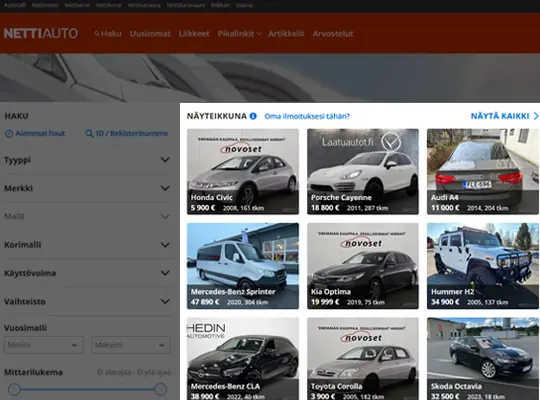Click the Näytä kaikki link
This screenshot has height=400, width=540.
click(x=500, y=116)
